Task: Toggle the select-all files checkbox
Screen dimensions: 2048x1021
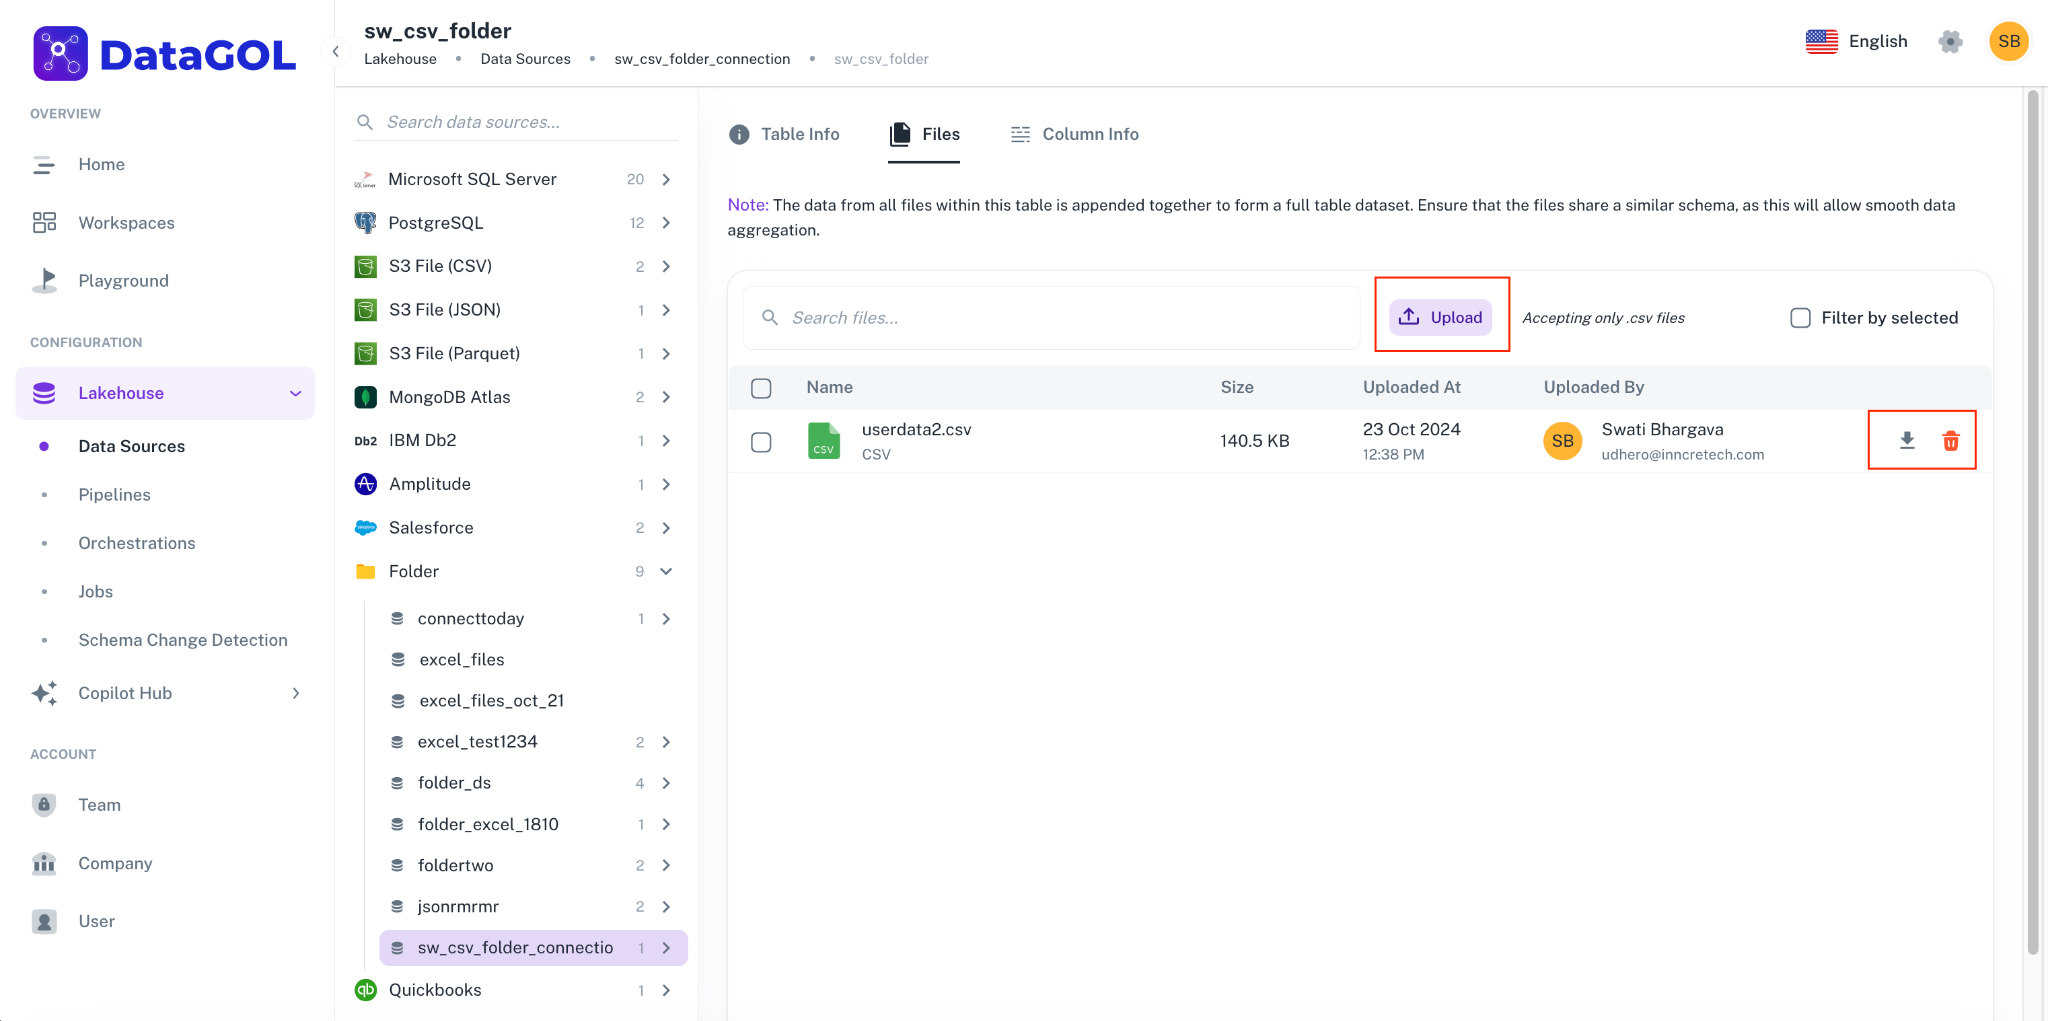Action: click(x=761, y=388)
